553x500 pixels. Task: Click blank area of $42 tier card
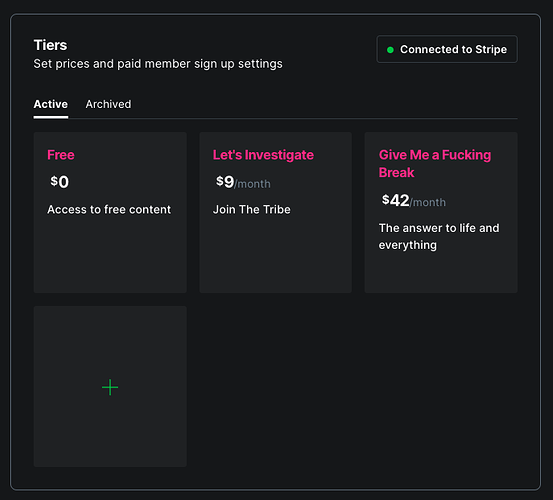[441, 273]
